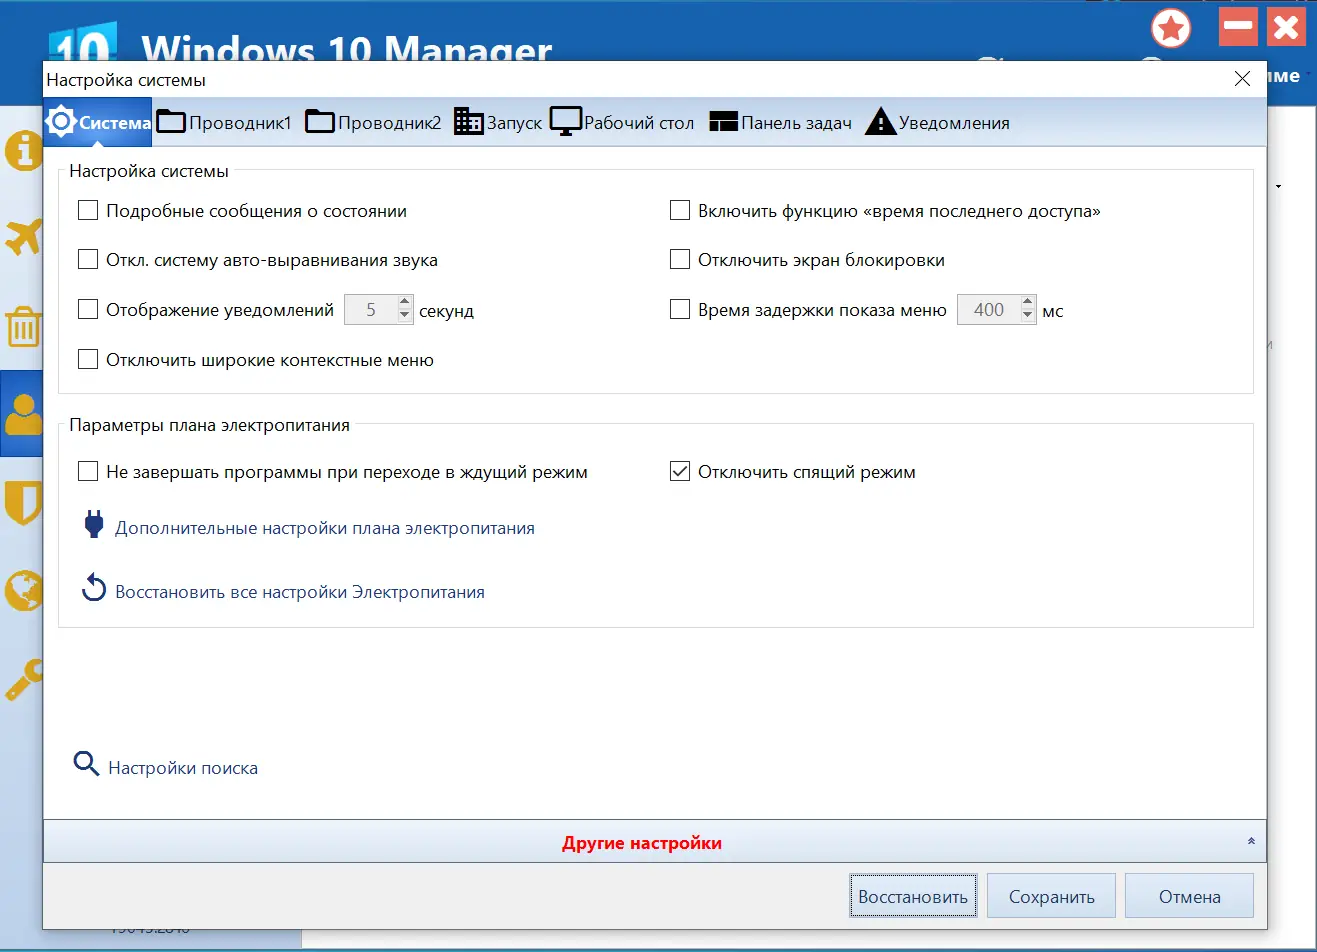Click the globe network icon in sidebar
The image size is (1317, 952).
pos(22,591)
